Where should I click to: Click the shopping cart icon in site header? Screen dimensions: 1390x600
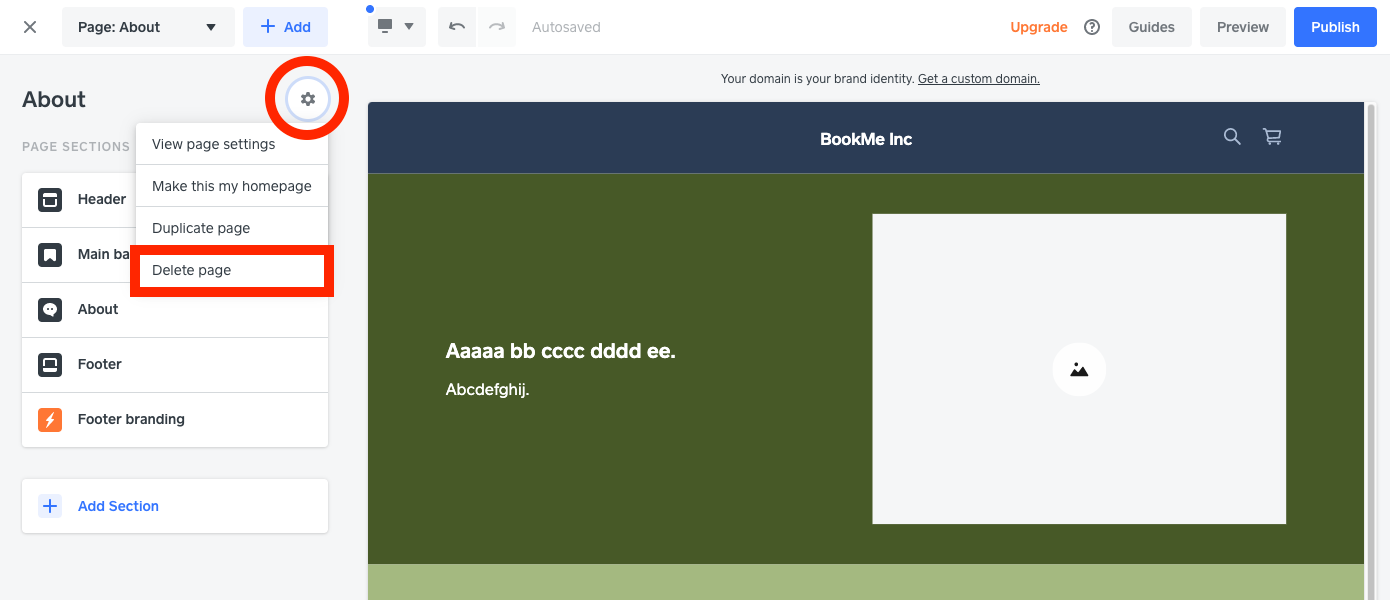[x=1272, y=137]
